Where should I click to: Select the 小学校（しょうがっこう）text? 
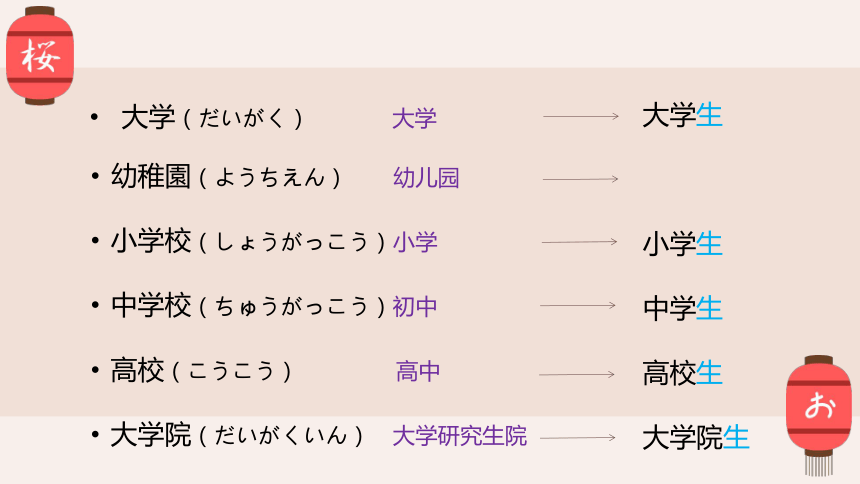(248, 241)
